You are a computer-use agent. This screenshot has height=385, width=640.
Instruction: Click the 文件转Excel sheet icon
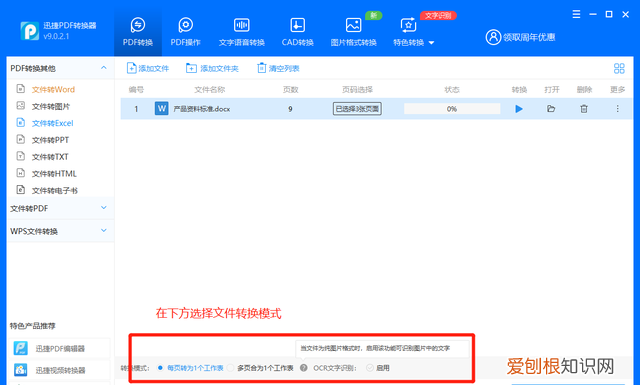click(20, 122)
